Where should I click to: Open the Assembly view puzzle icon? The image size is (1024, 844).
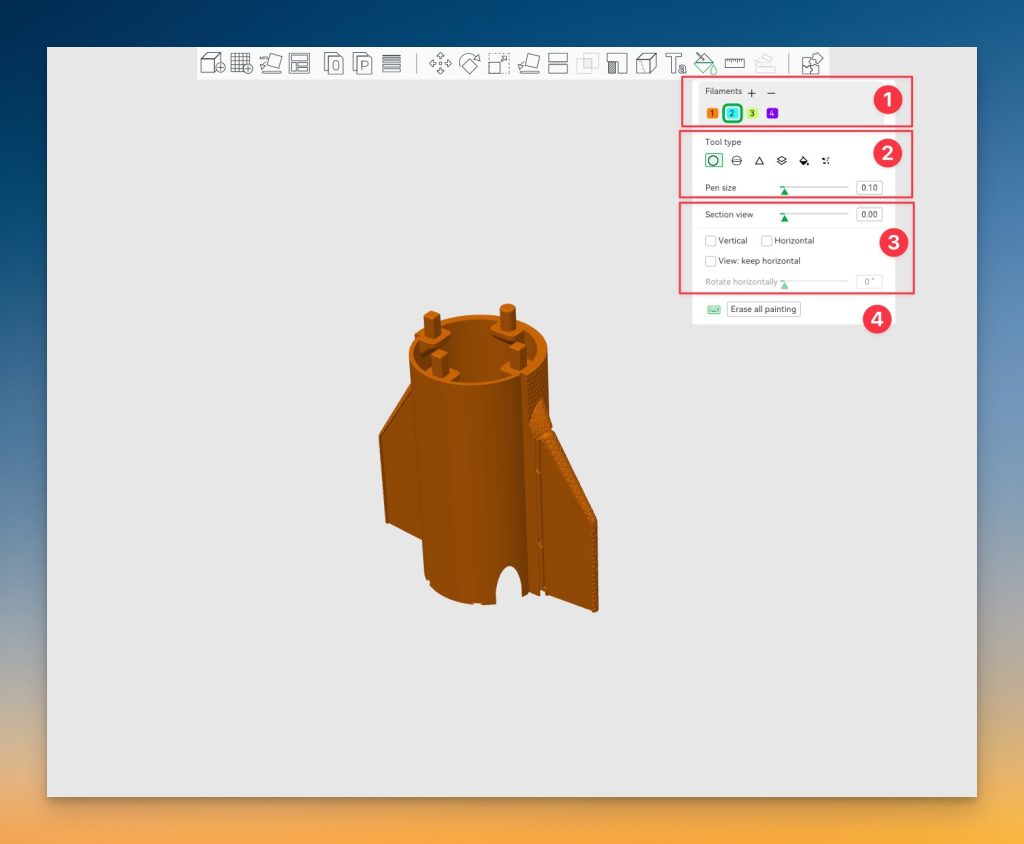[812, 64]
